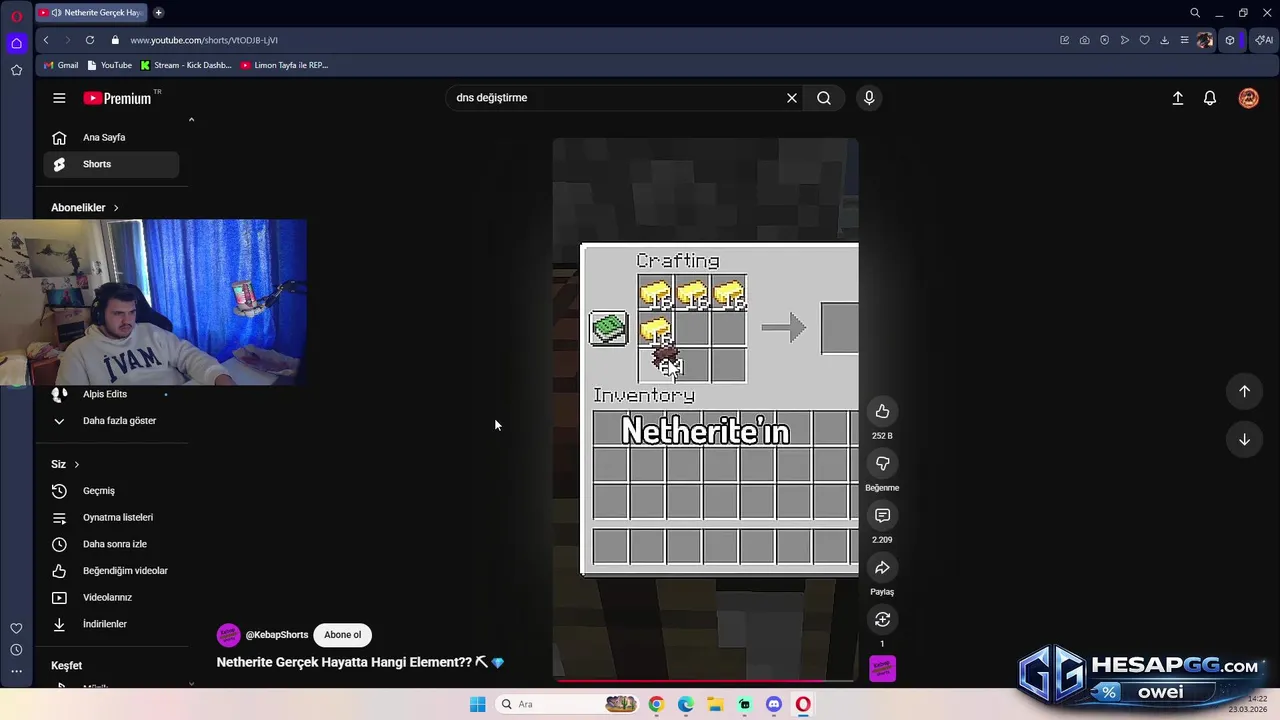Take a snapshot with camera icon
Viewport: 1280px width, 720px height.
click(x=1085, y=40)
